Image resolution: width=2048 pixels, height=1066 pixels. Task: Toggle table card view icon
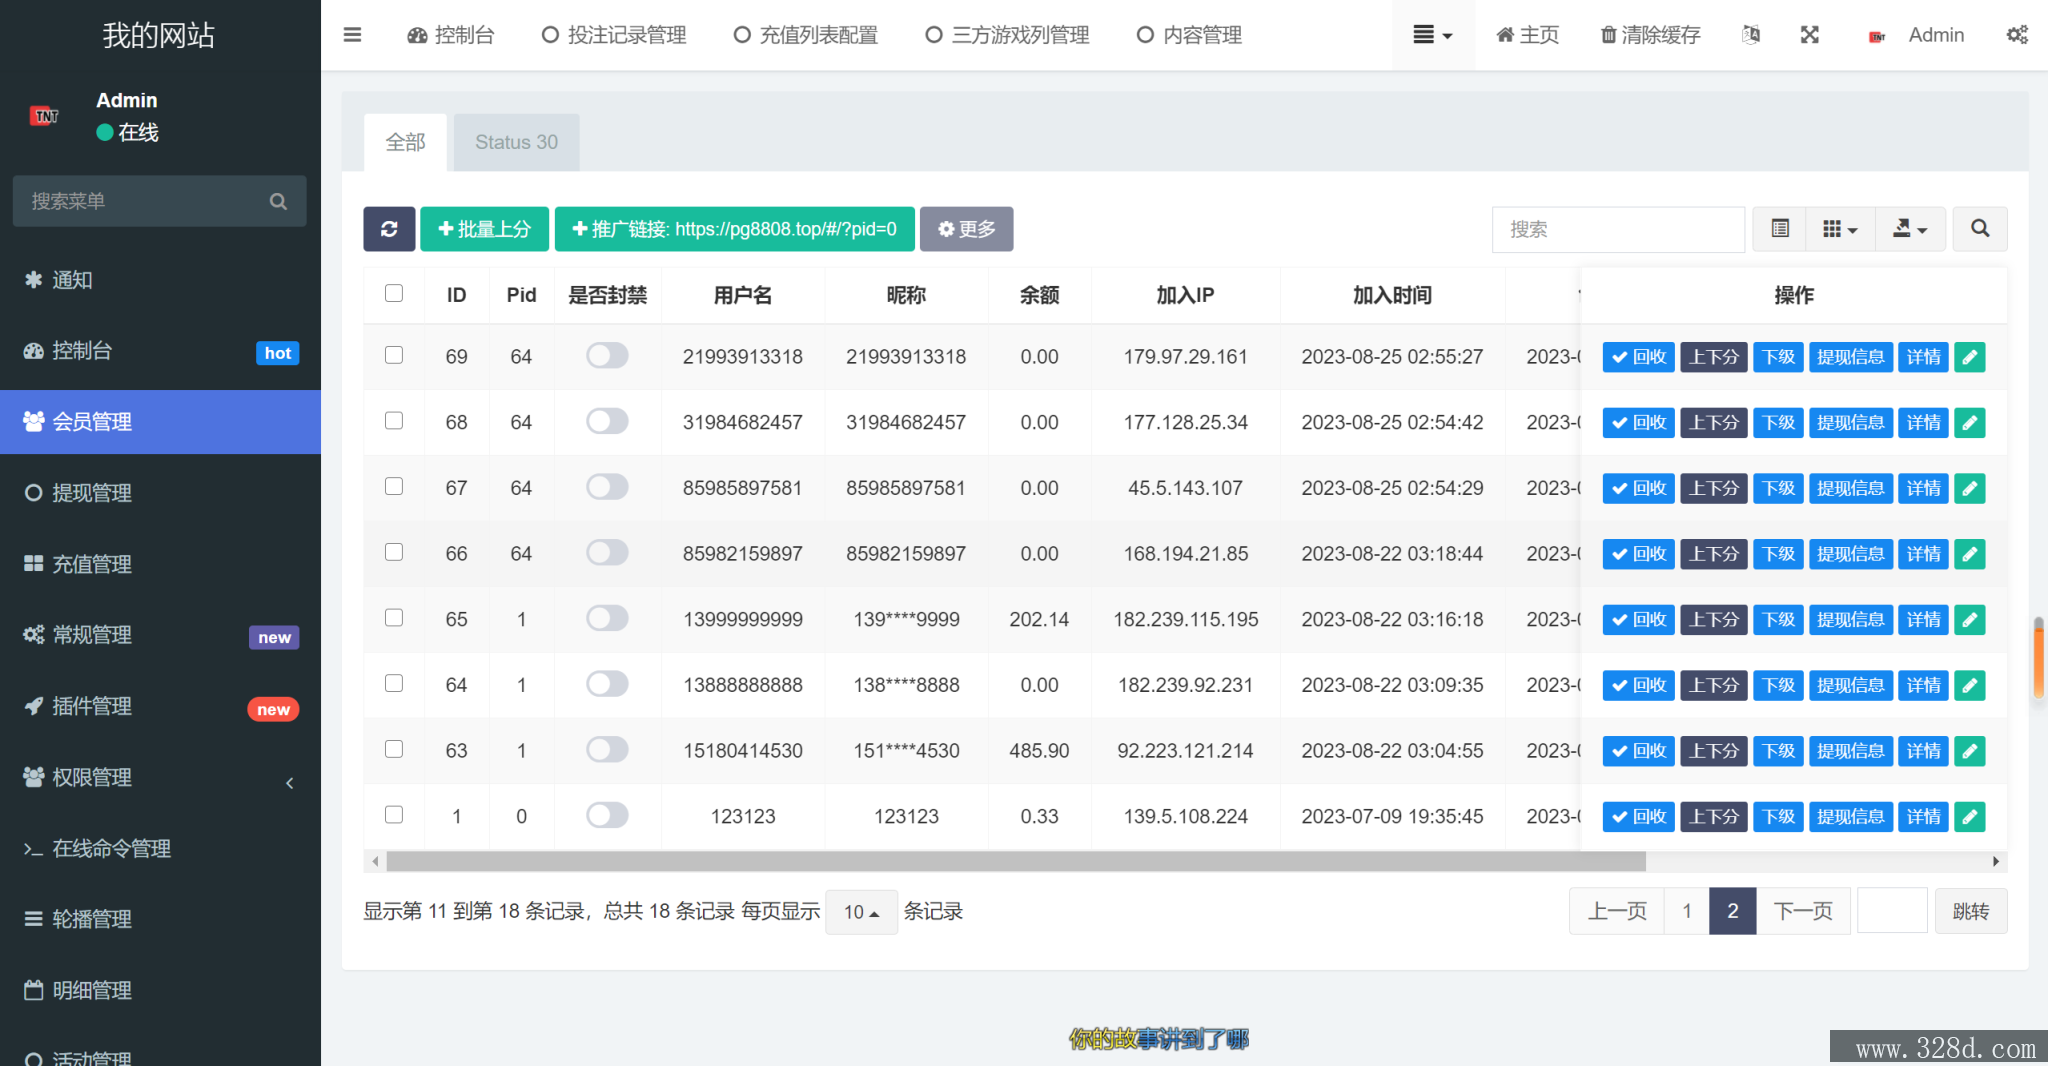click(x=1780, y=229)
